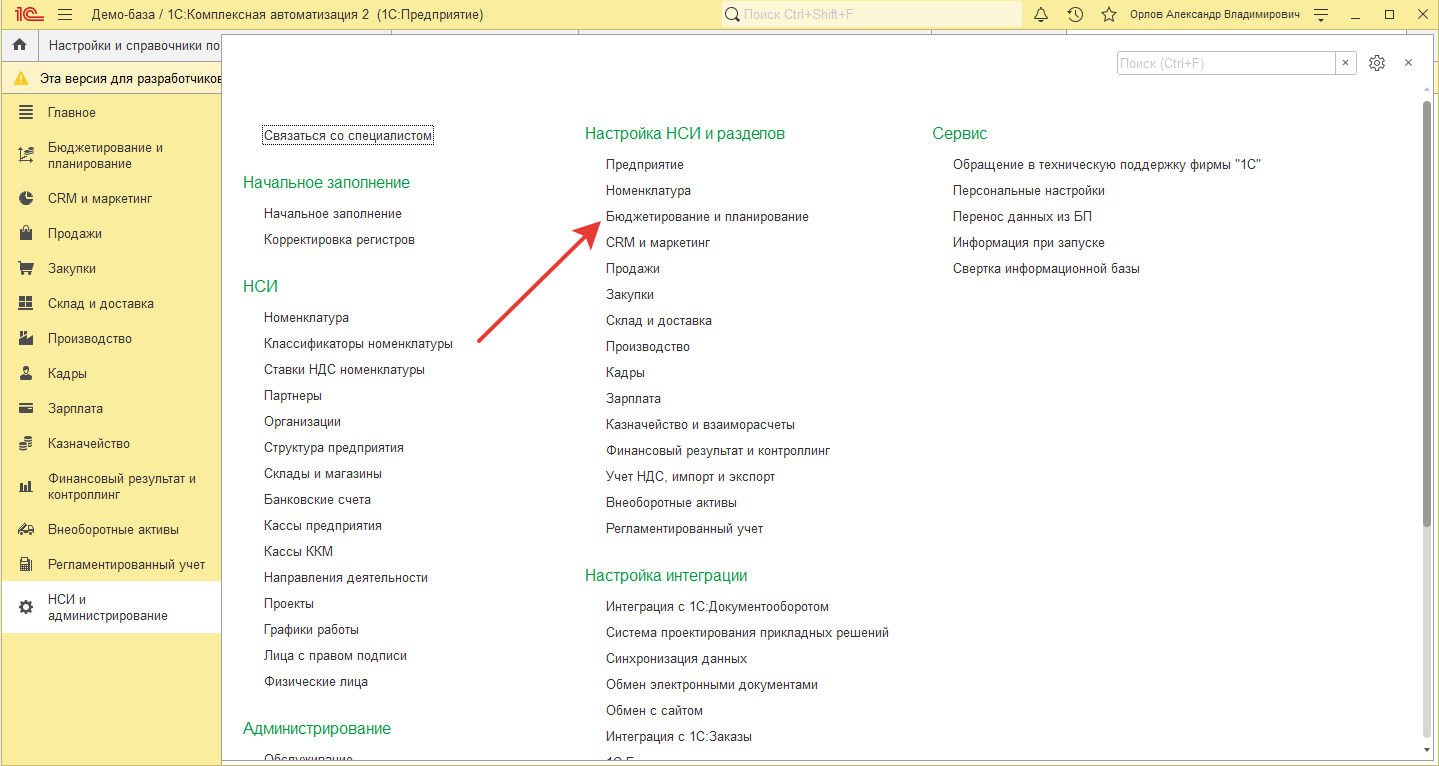Clear the menu search field
The width and height of the screenshot is (1439, 766).
pyautogui.click(x=1346, y=63)
